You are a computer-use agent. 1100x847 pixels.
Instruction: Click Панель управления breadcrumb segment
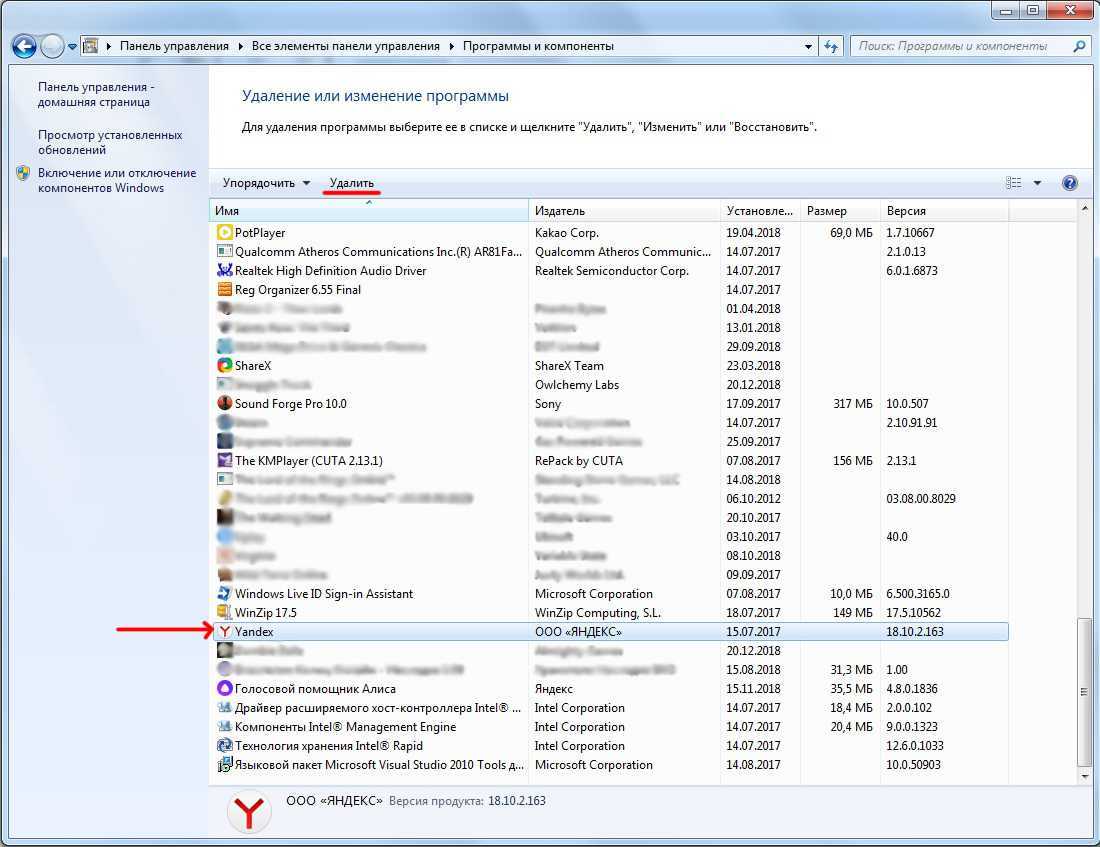coord(174,46)
